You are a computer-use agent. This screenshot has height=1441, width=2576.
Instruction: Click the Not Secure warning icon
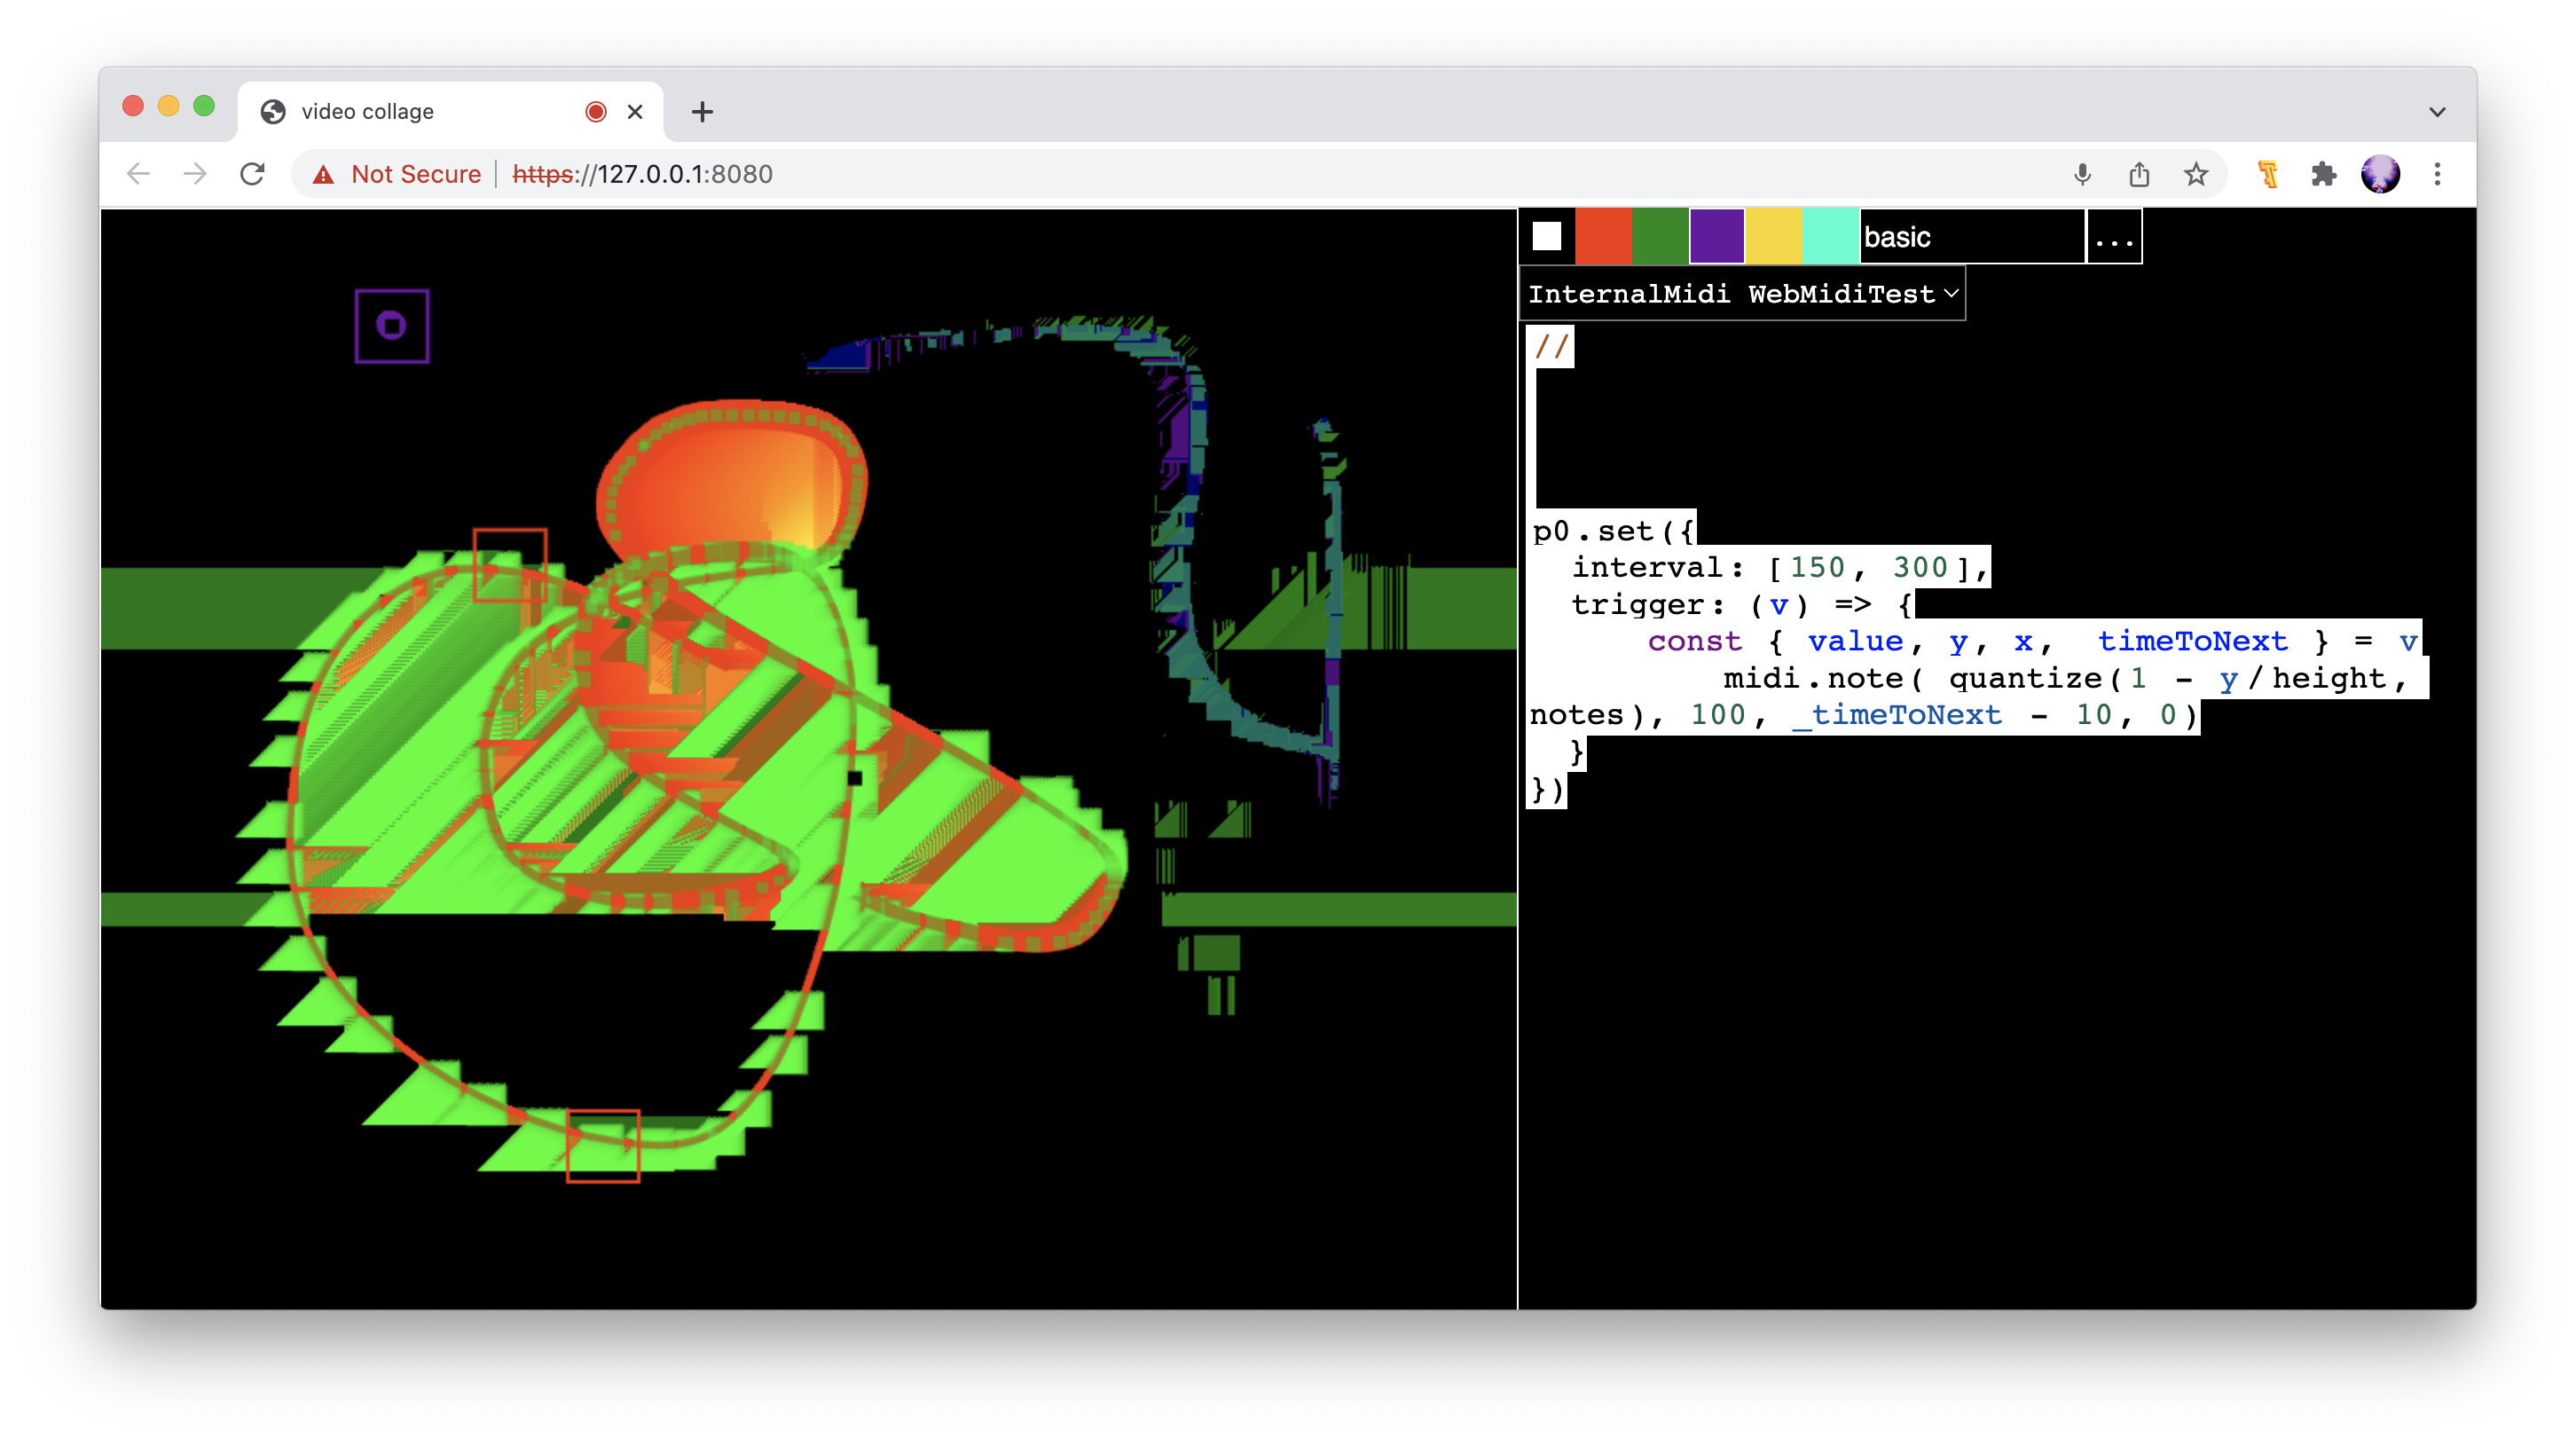point(323,175)
